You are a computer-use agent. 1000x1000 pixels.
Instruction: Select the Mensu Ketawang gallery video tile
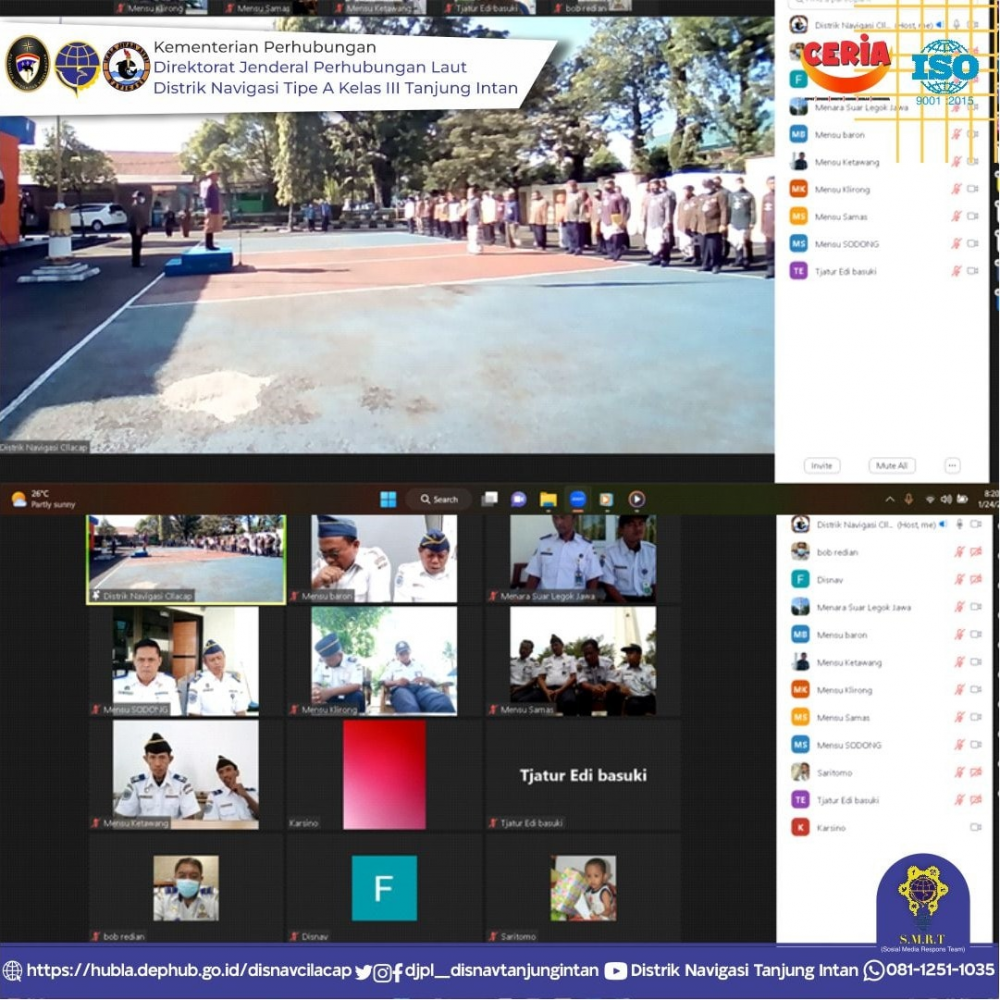[x=186, y=775]
